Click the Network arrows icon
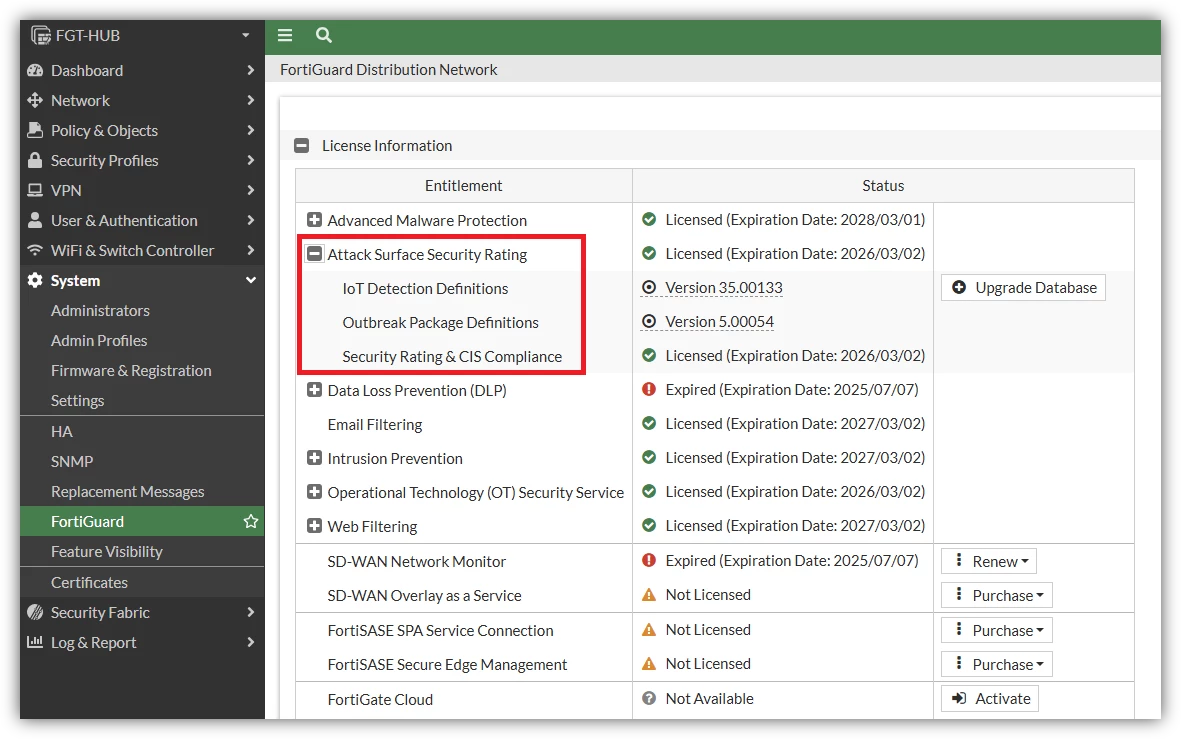The image size is (1181, 739). coord(35,100)
